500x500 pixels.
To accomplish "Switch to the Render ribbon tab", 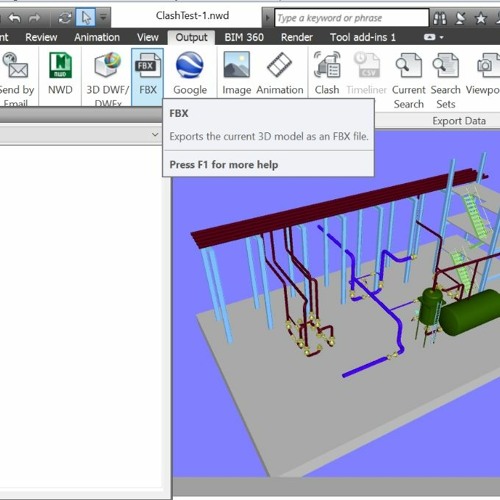I will (x=297, y=37).
